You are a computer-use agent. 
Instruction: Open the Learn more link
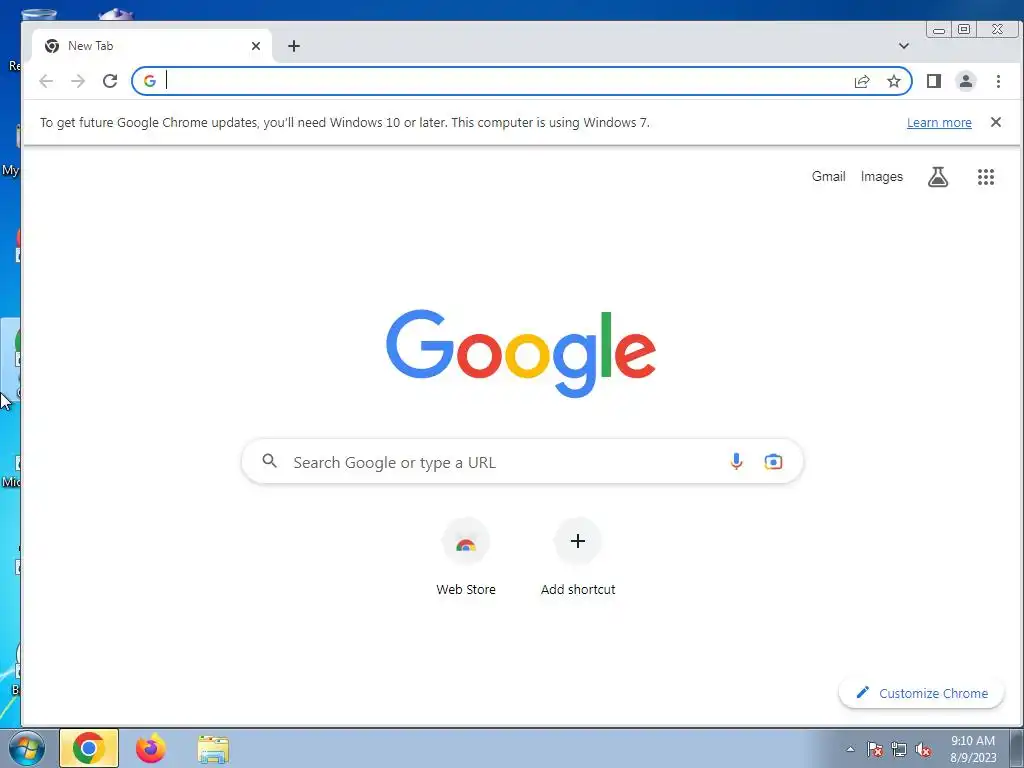[939, 123]
